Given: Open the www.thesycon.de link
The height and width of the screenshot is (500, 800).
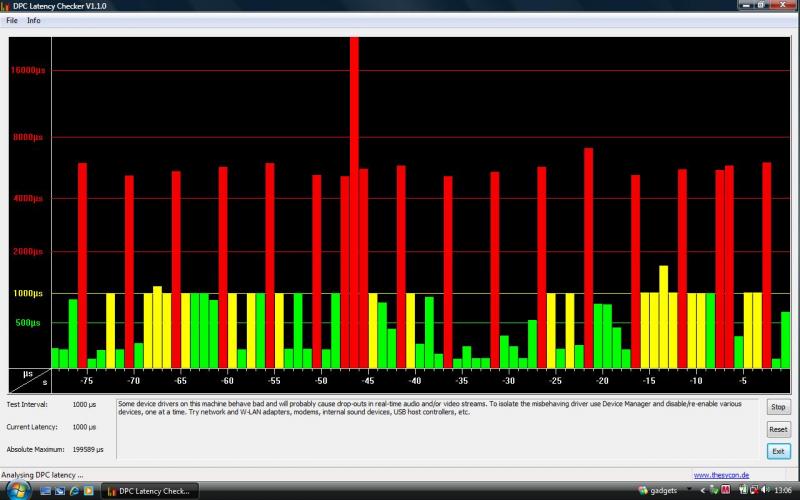Looking at the screenshot, I should [722, 475].
